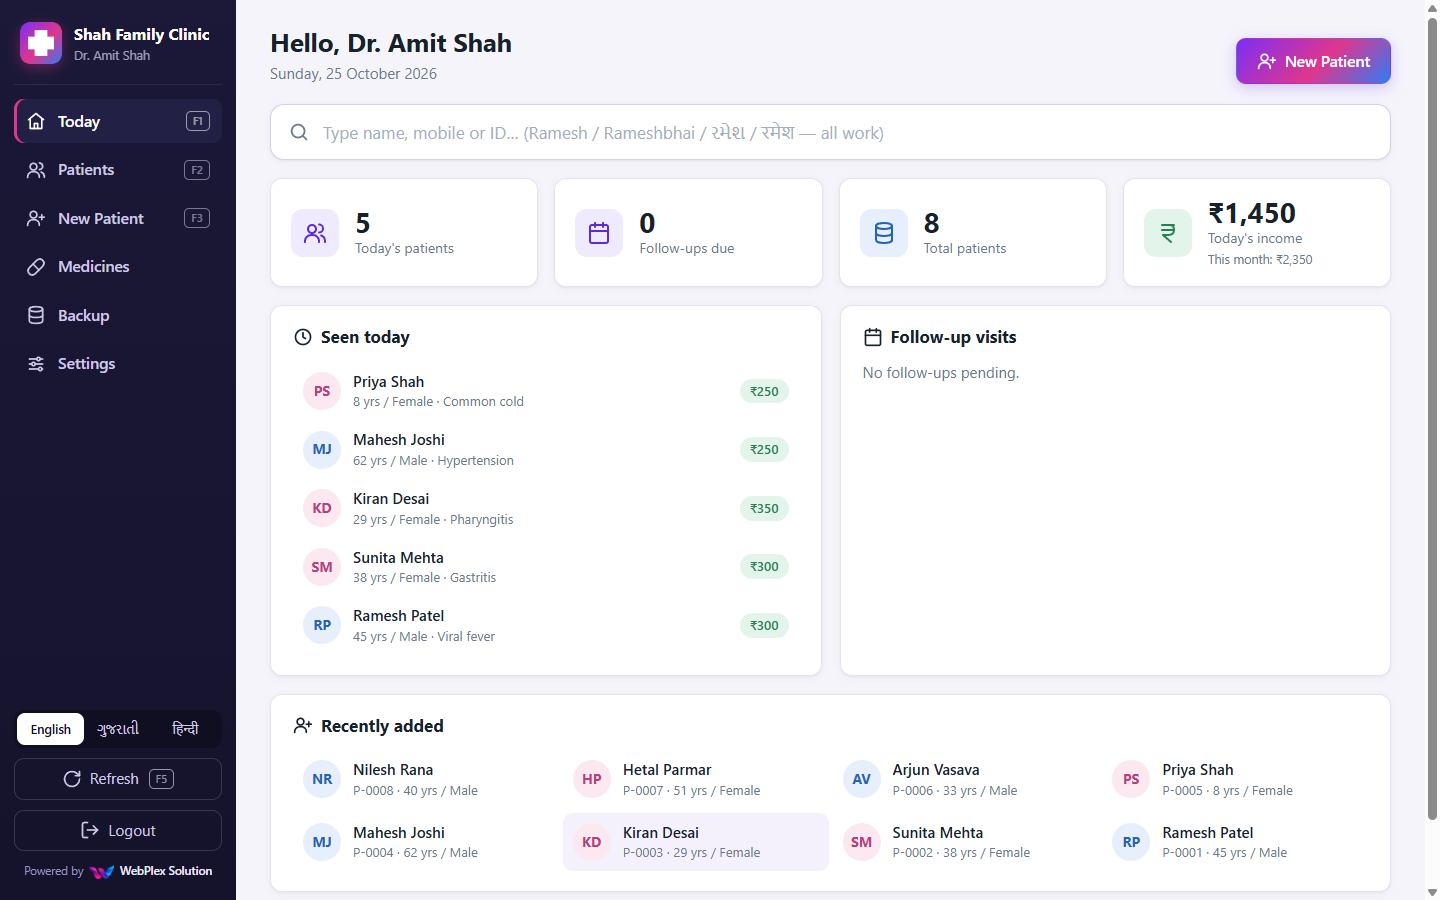Open the Settings page
The width and height of the screenshot is (1440, 900).
[118, 364]
